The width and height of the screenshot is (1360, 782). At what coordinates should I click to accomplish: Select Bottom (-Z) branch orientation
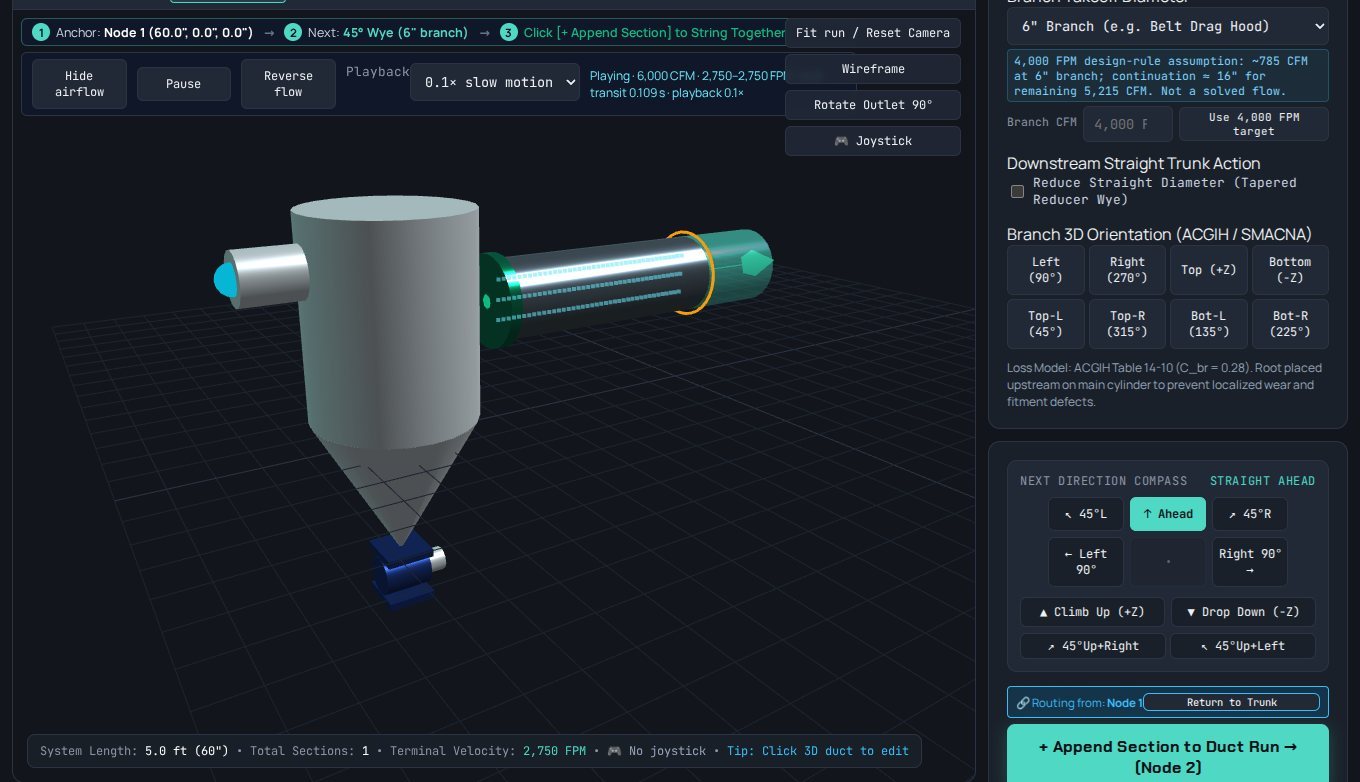[1290, 270]
